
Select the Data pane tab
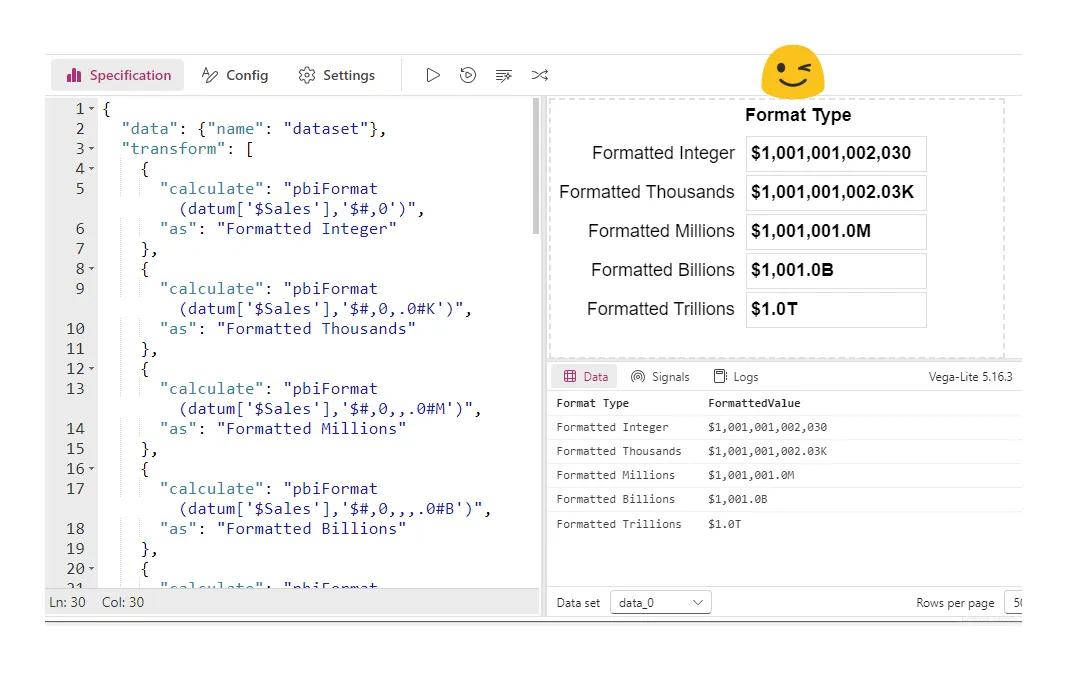pos(586,377)
